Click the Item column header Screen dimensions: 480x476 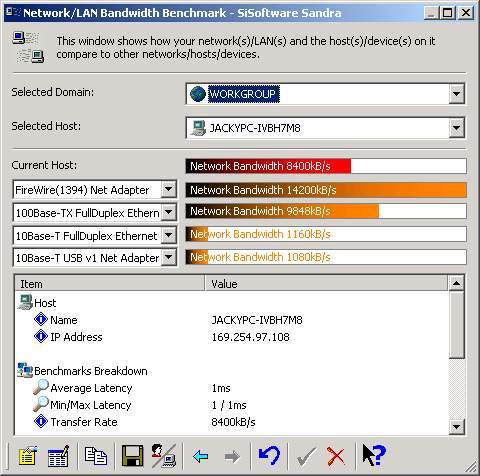click(110, 284)
